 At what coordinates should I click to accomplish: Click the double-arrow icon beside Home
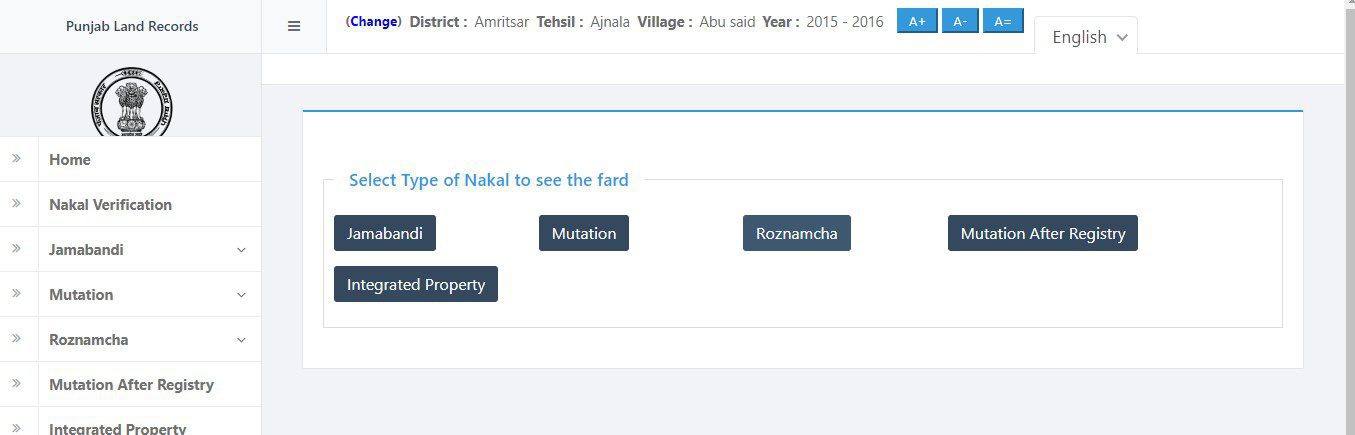[x=17, y=159]
